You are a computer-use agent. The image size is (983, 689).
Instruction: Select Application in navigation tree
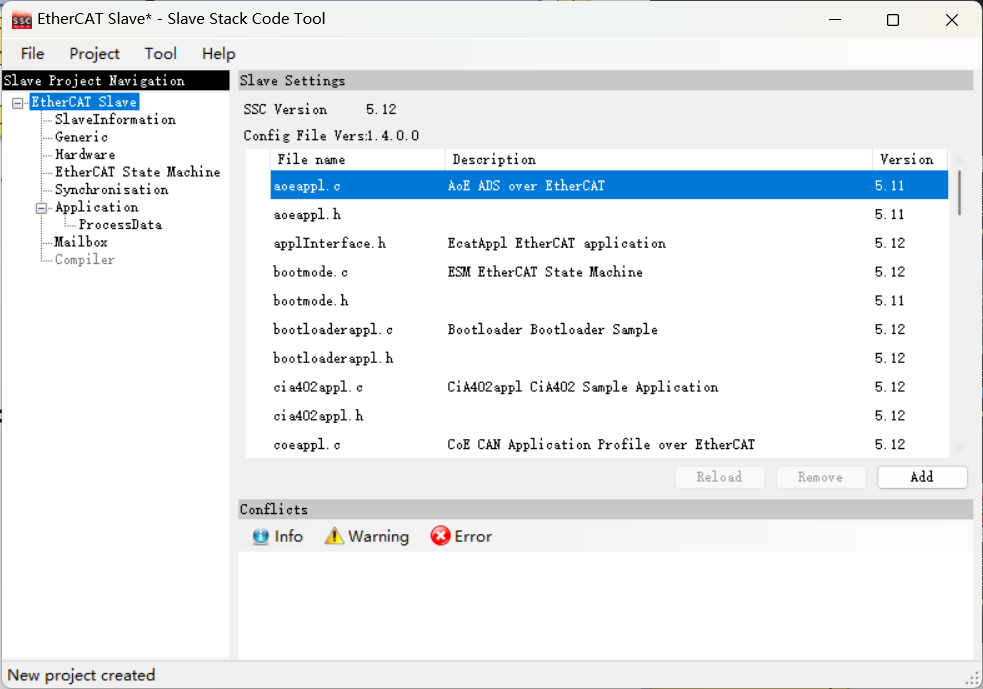97,207
